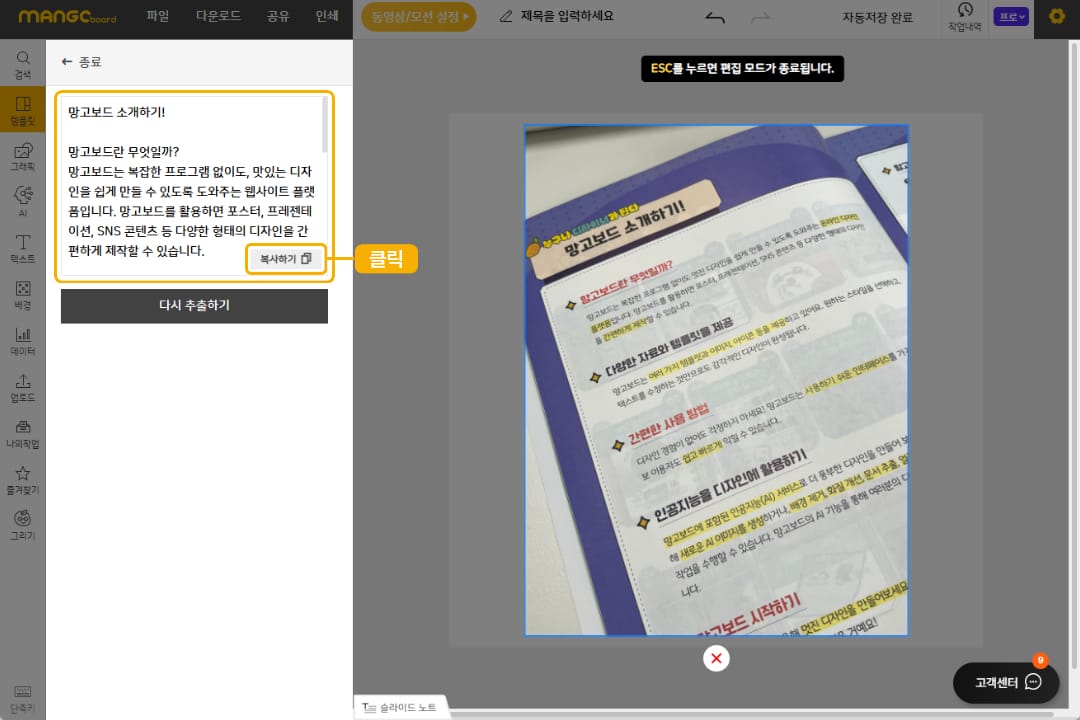Select the book photo on canvas
Image resolution: width=1080 pixels, height=720 pixels.
coord(716,380)
